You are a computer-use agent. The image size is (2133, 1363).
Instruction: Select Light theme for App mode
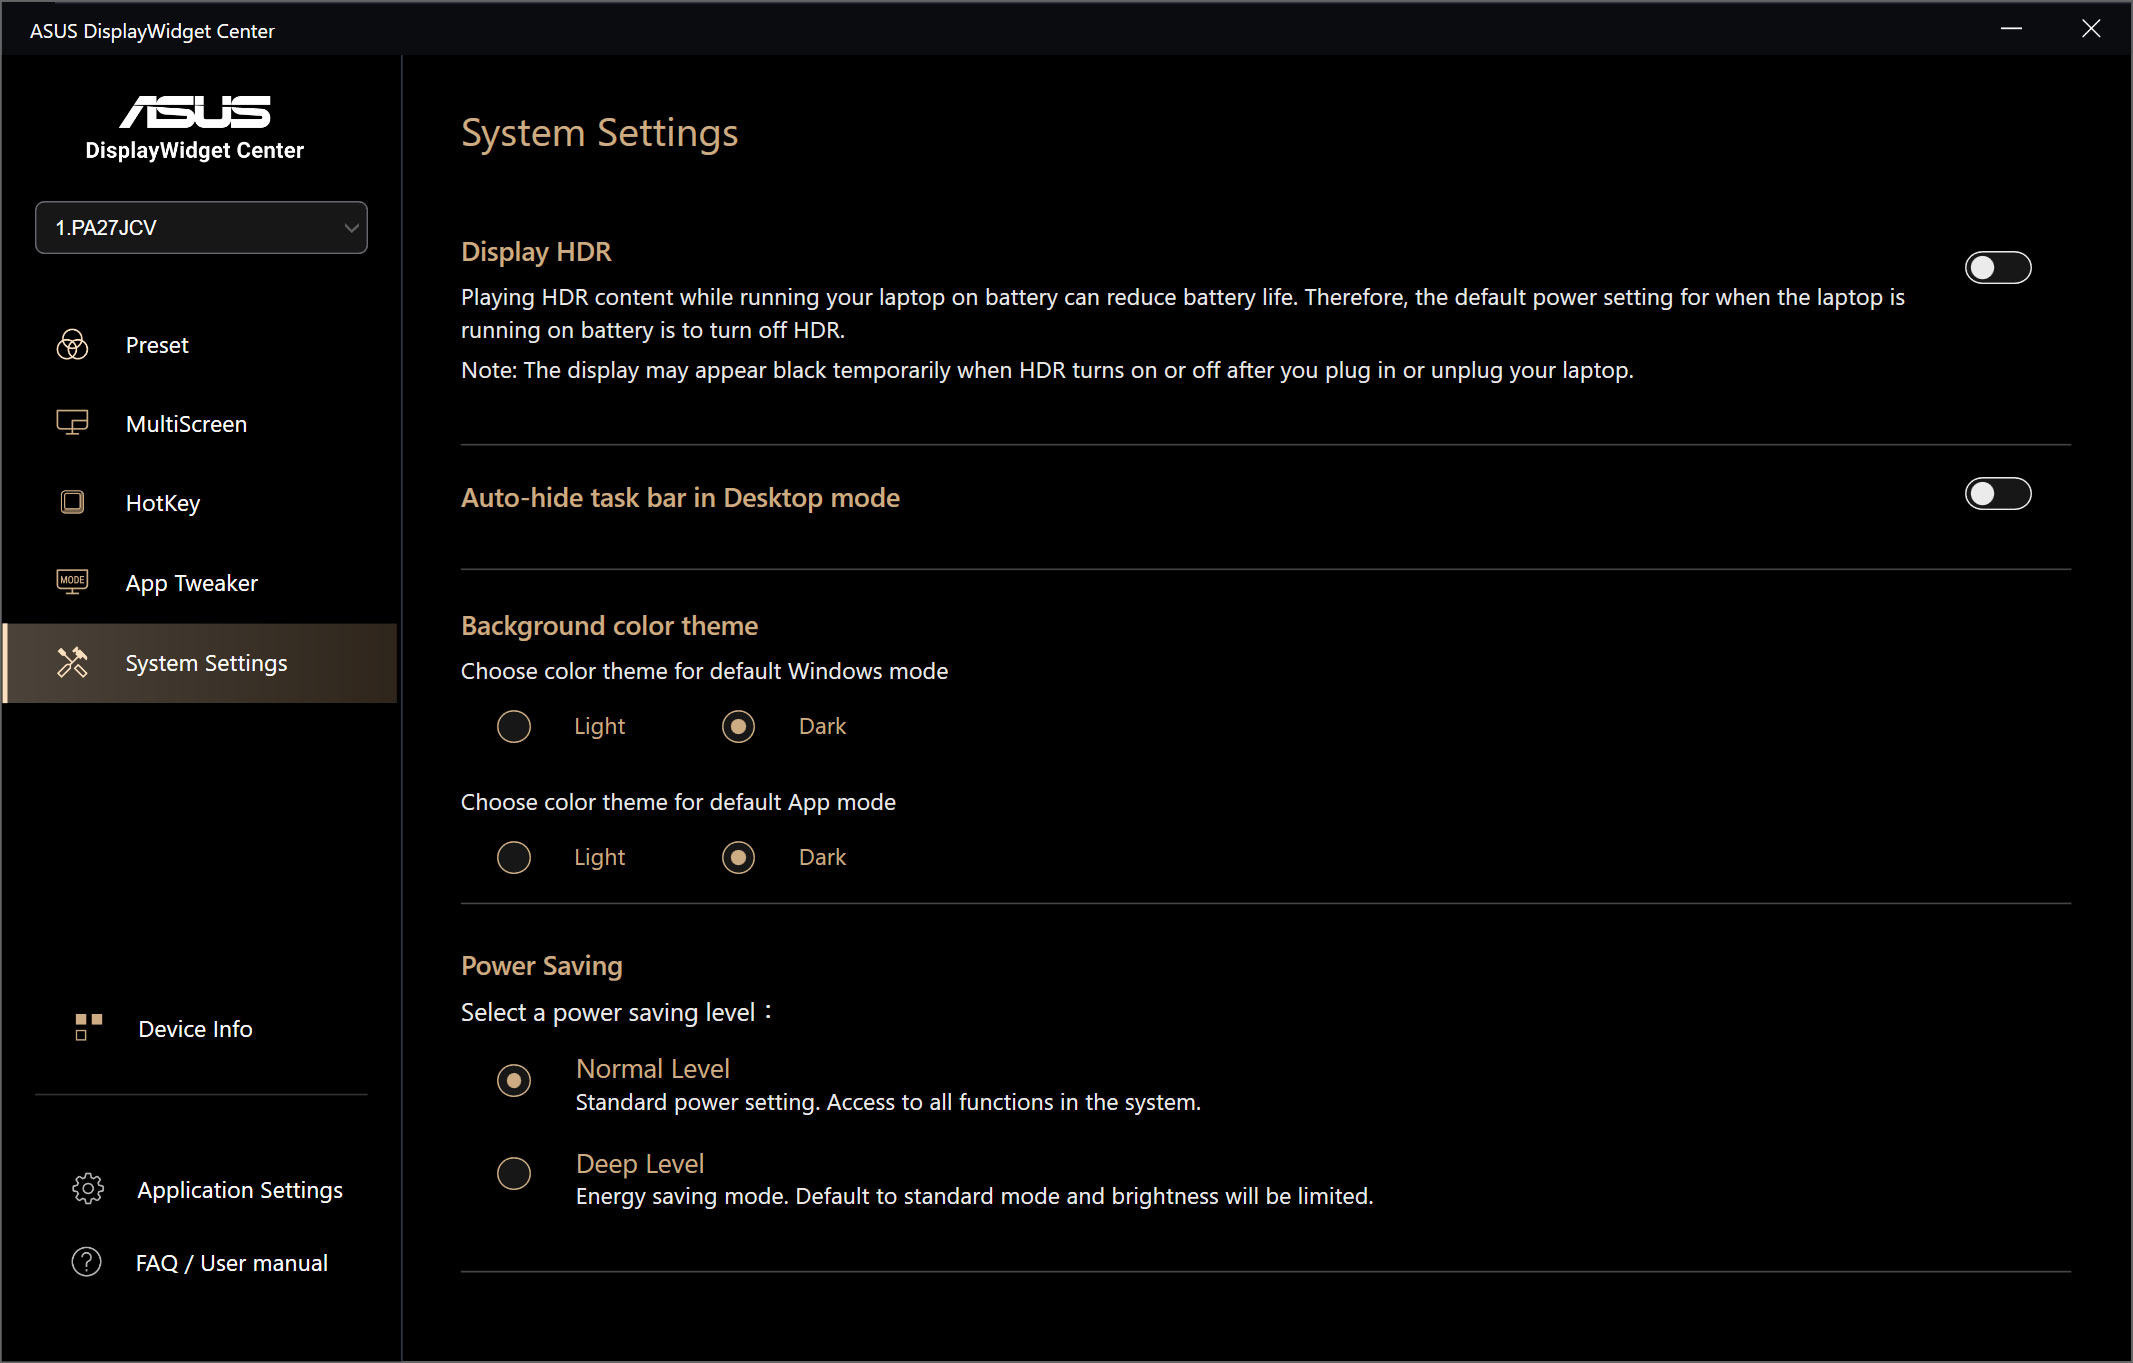point(514,857)
